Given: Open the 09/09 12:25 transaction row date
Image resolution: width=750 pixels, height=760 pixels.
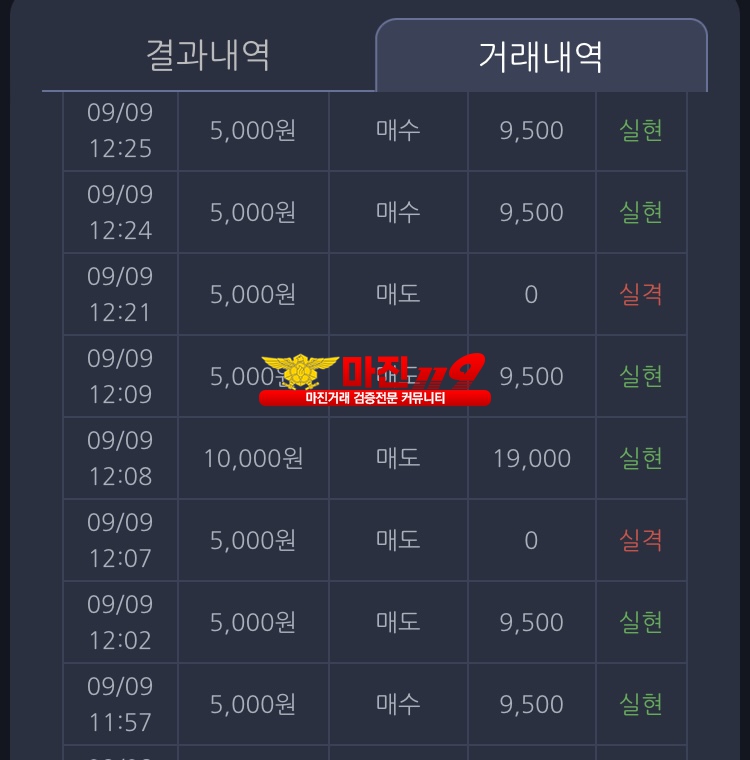Looking at the screenshot, I should coord(120,130).
